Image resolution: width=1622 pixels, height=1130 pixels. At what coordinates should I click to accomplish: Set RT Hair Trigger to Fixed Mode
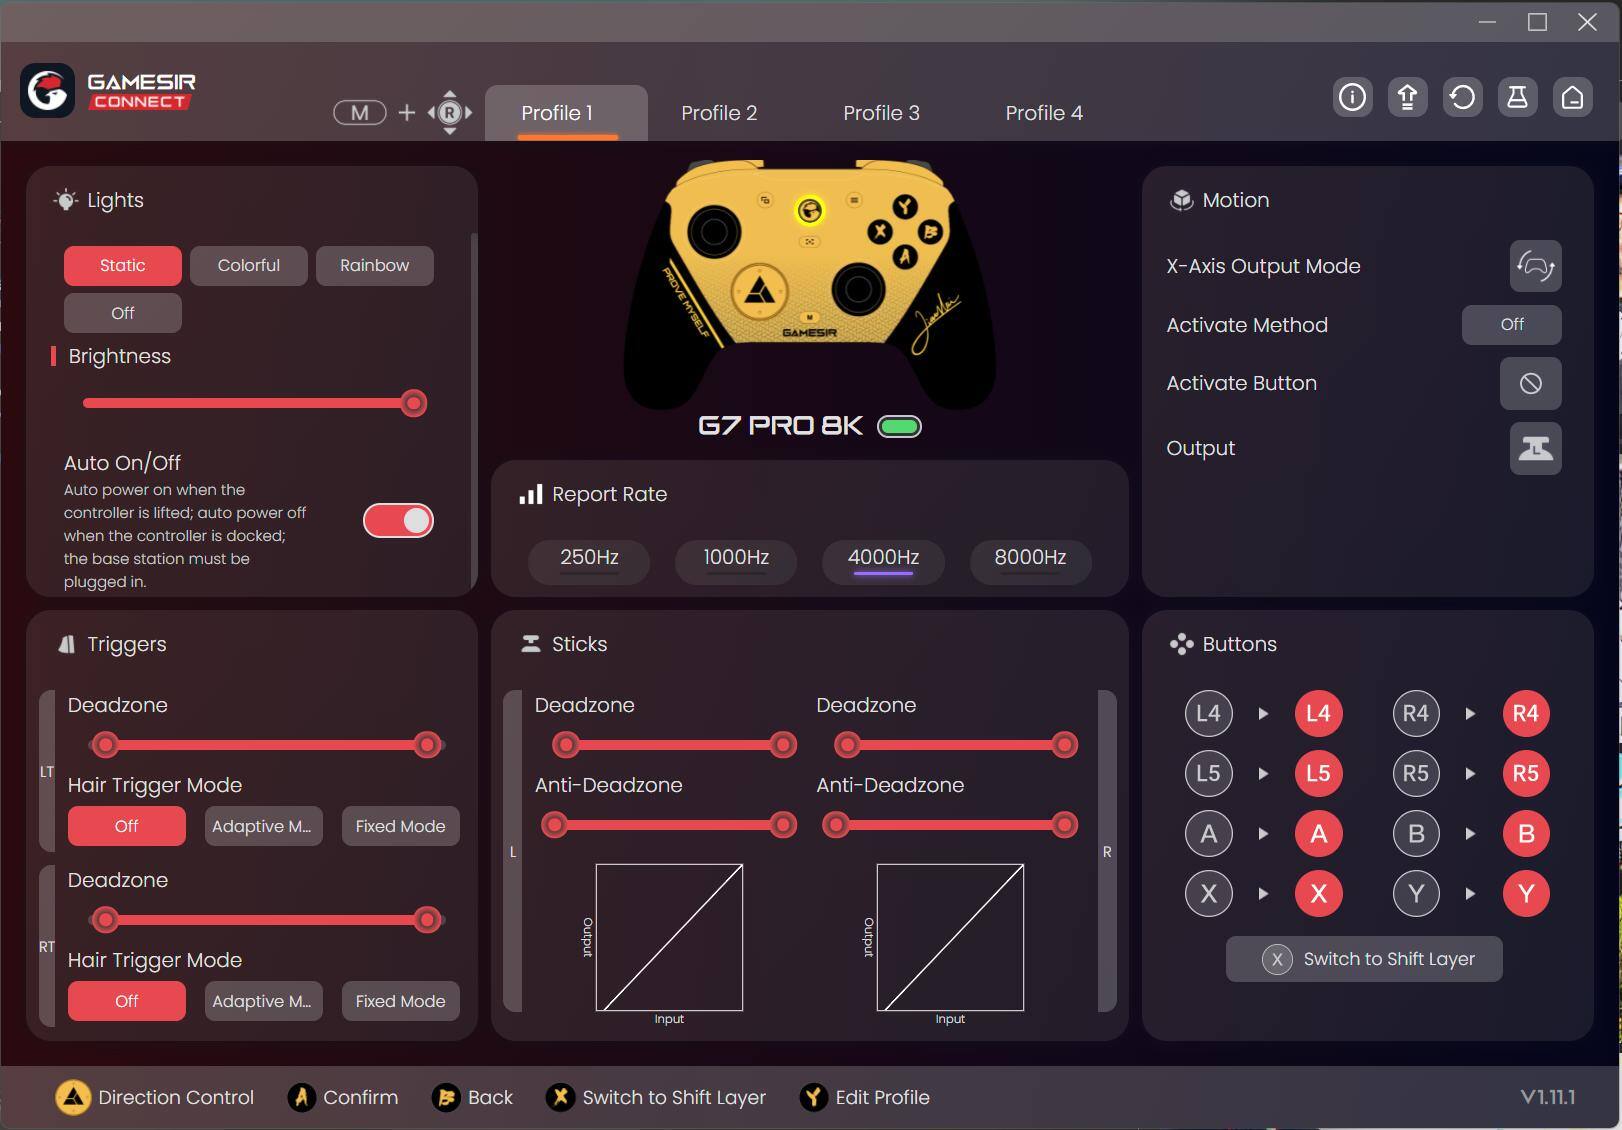(401, 1001)
